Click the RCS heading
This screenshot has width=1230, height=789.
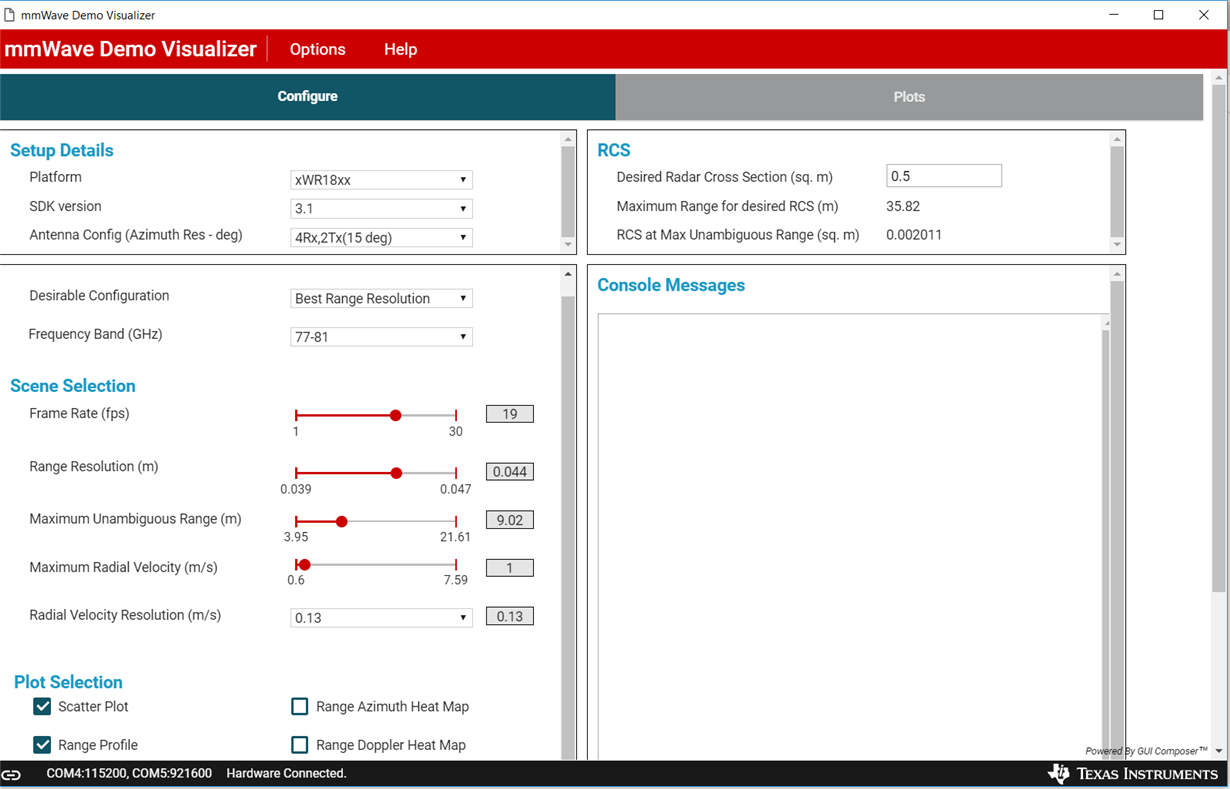pos(614,151)
